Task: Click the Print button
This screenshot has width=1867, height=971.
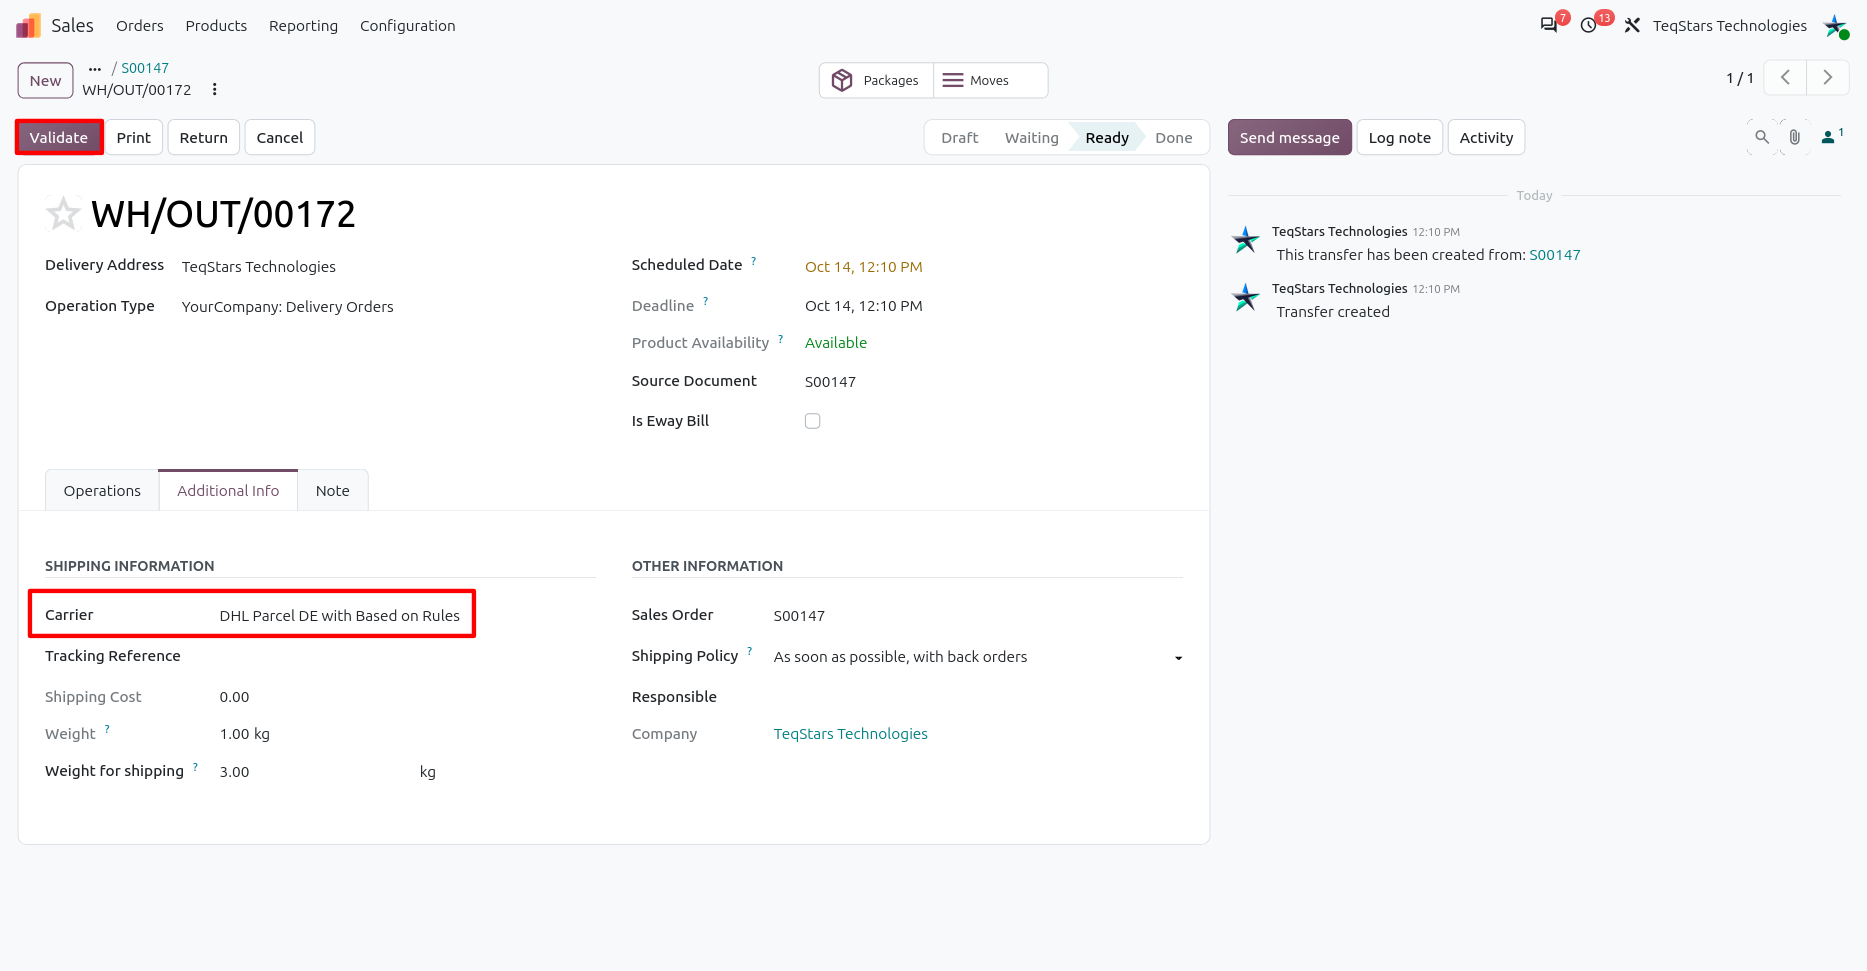Action: click(134, 137)
